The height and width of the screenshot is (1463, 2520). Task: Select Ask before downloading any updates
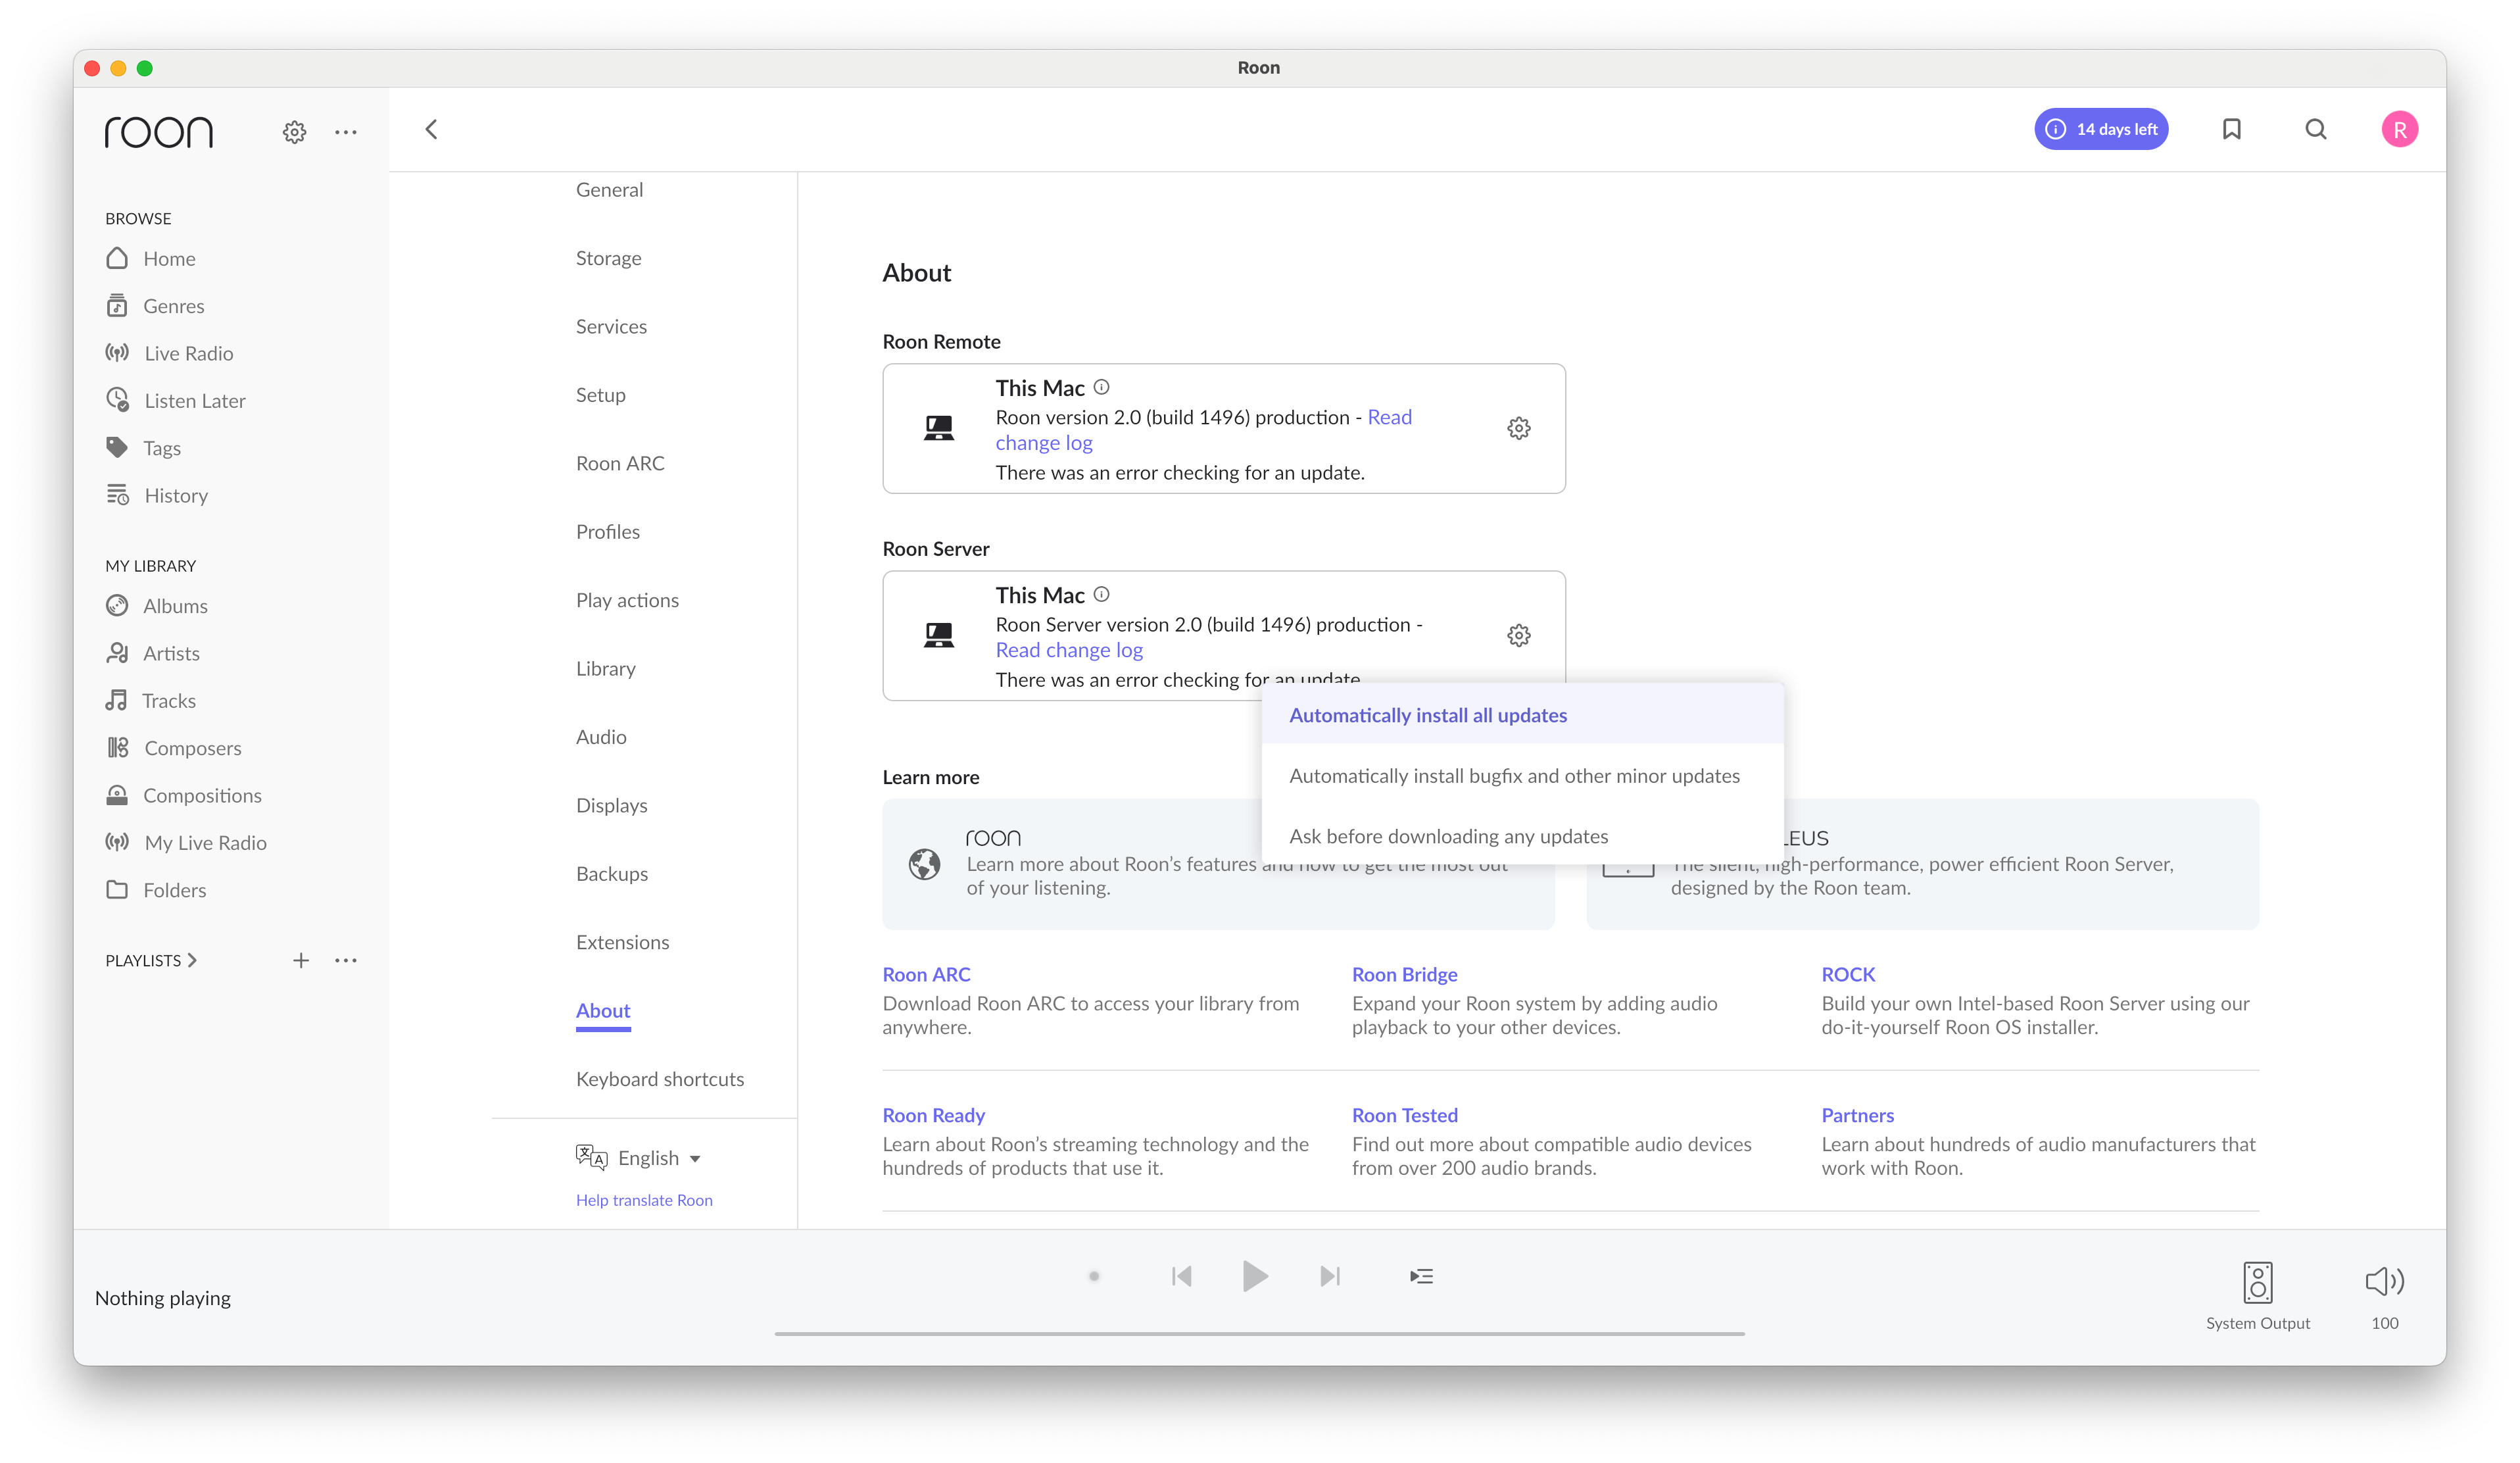tap(1522, 836)
